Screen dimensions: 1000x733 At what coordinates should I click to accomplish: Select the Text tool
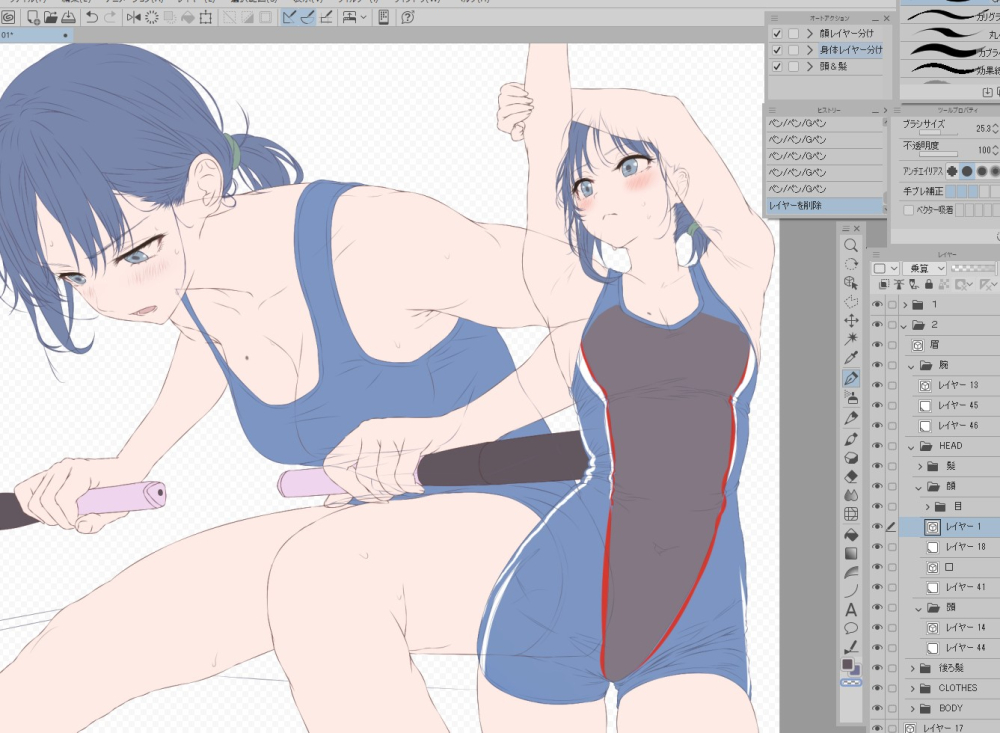point(851,610)
